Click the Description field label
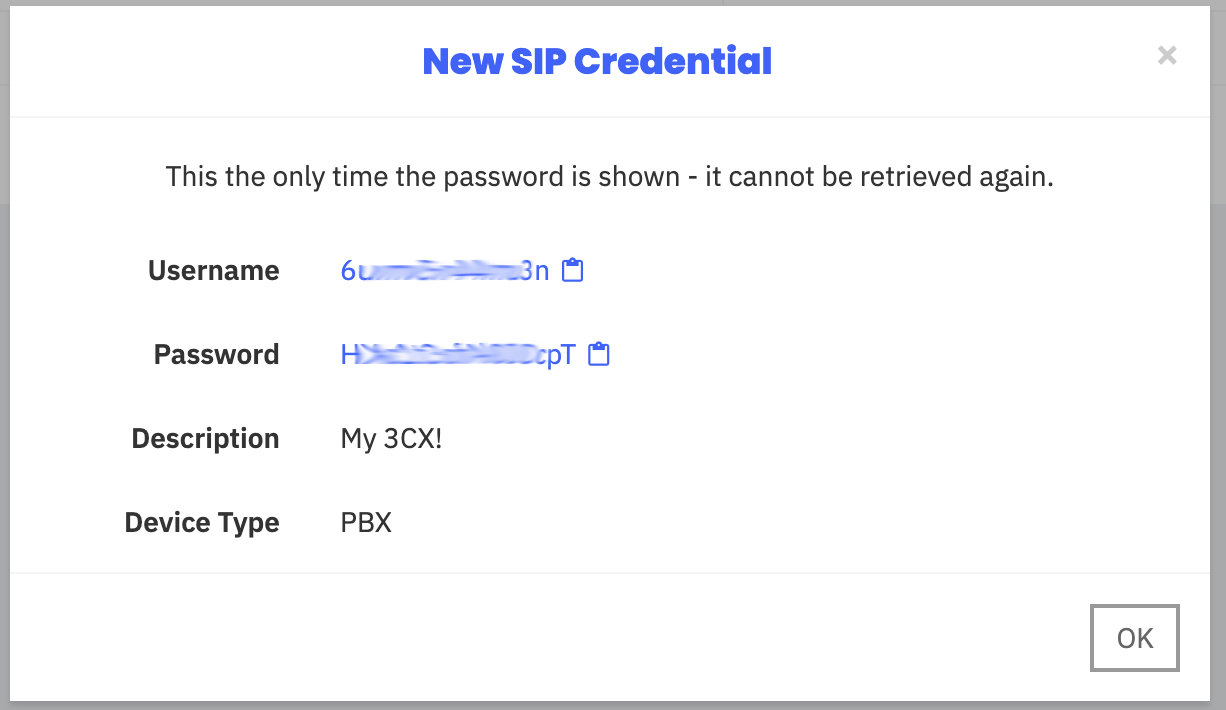This screenshot has width=1226, height=710. (x=205, y=438)
